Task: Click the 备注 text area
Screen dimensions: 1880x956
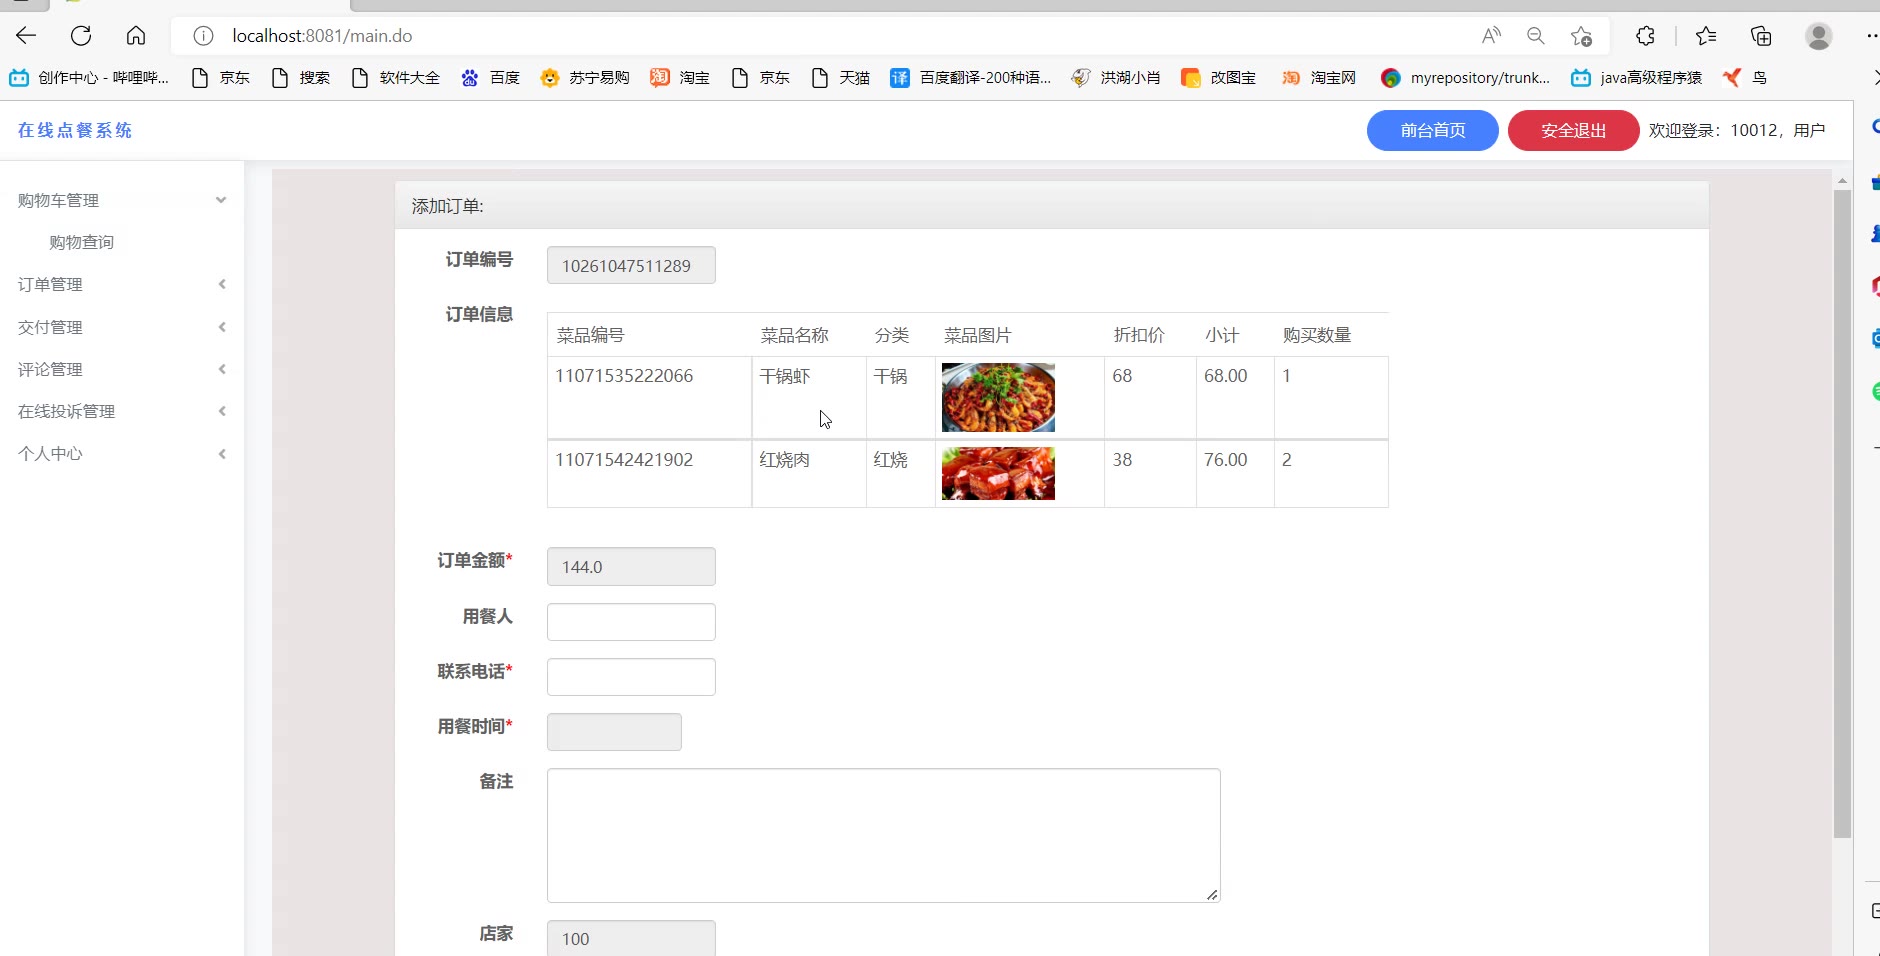Action: tap(883, 835)
